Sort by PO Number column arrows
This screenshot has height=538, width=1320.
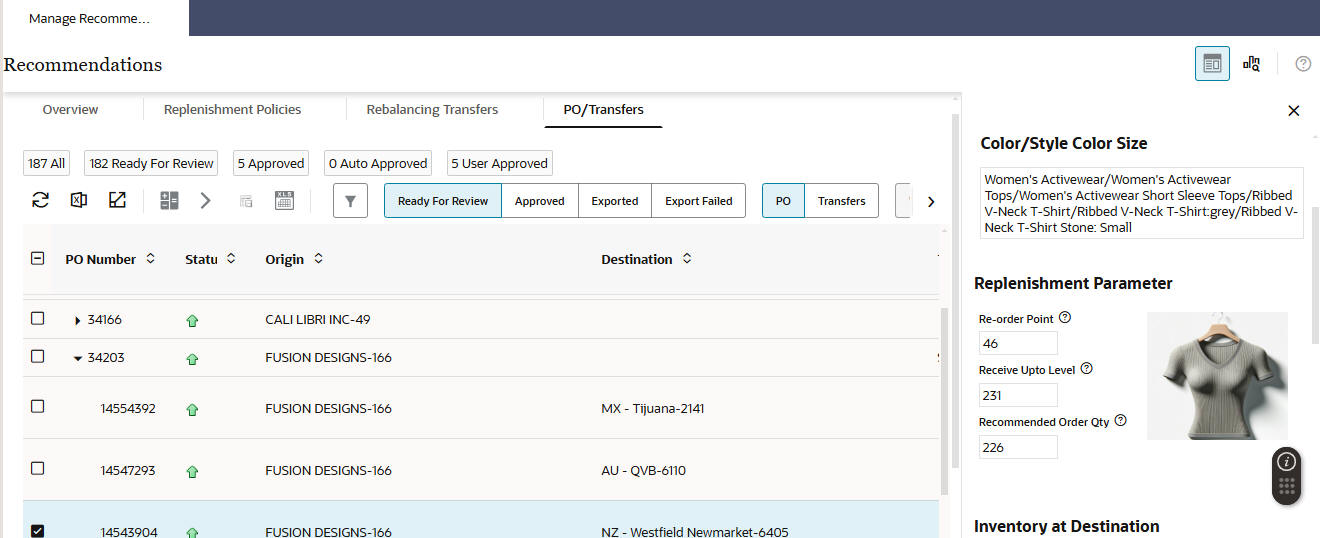151,259
